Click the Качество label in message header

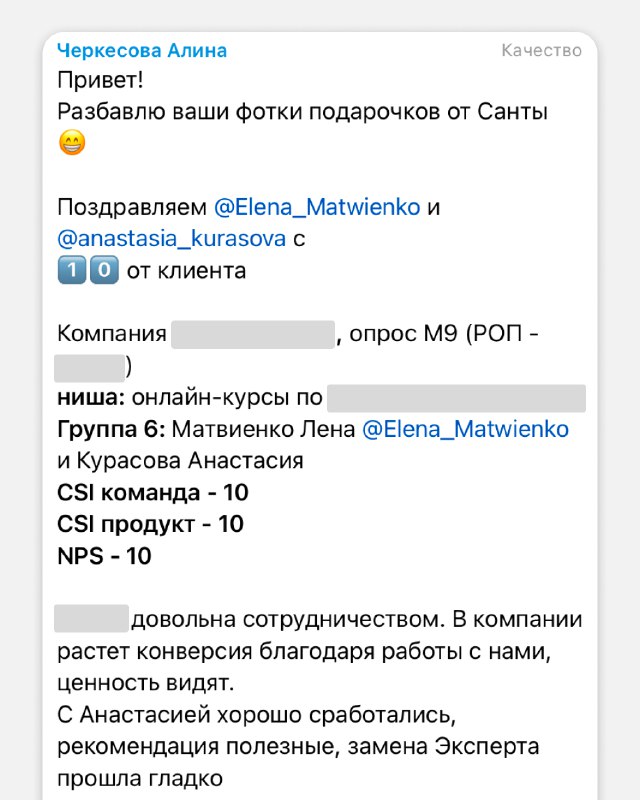tap(541, 51)
